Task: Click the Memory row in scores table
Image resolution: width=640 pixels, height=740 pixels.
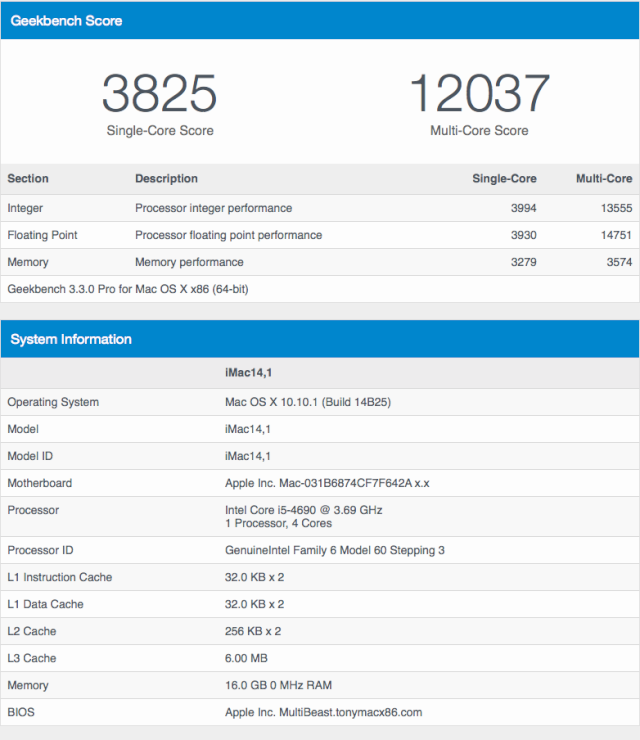Action: click(x=320, y=262)
